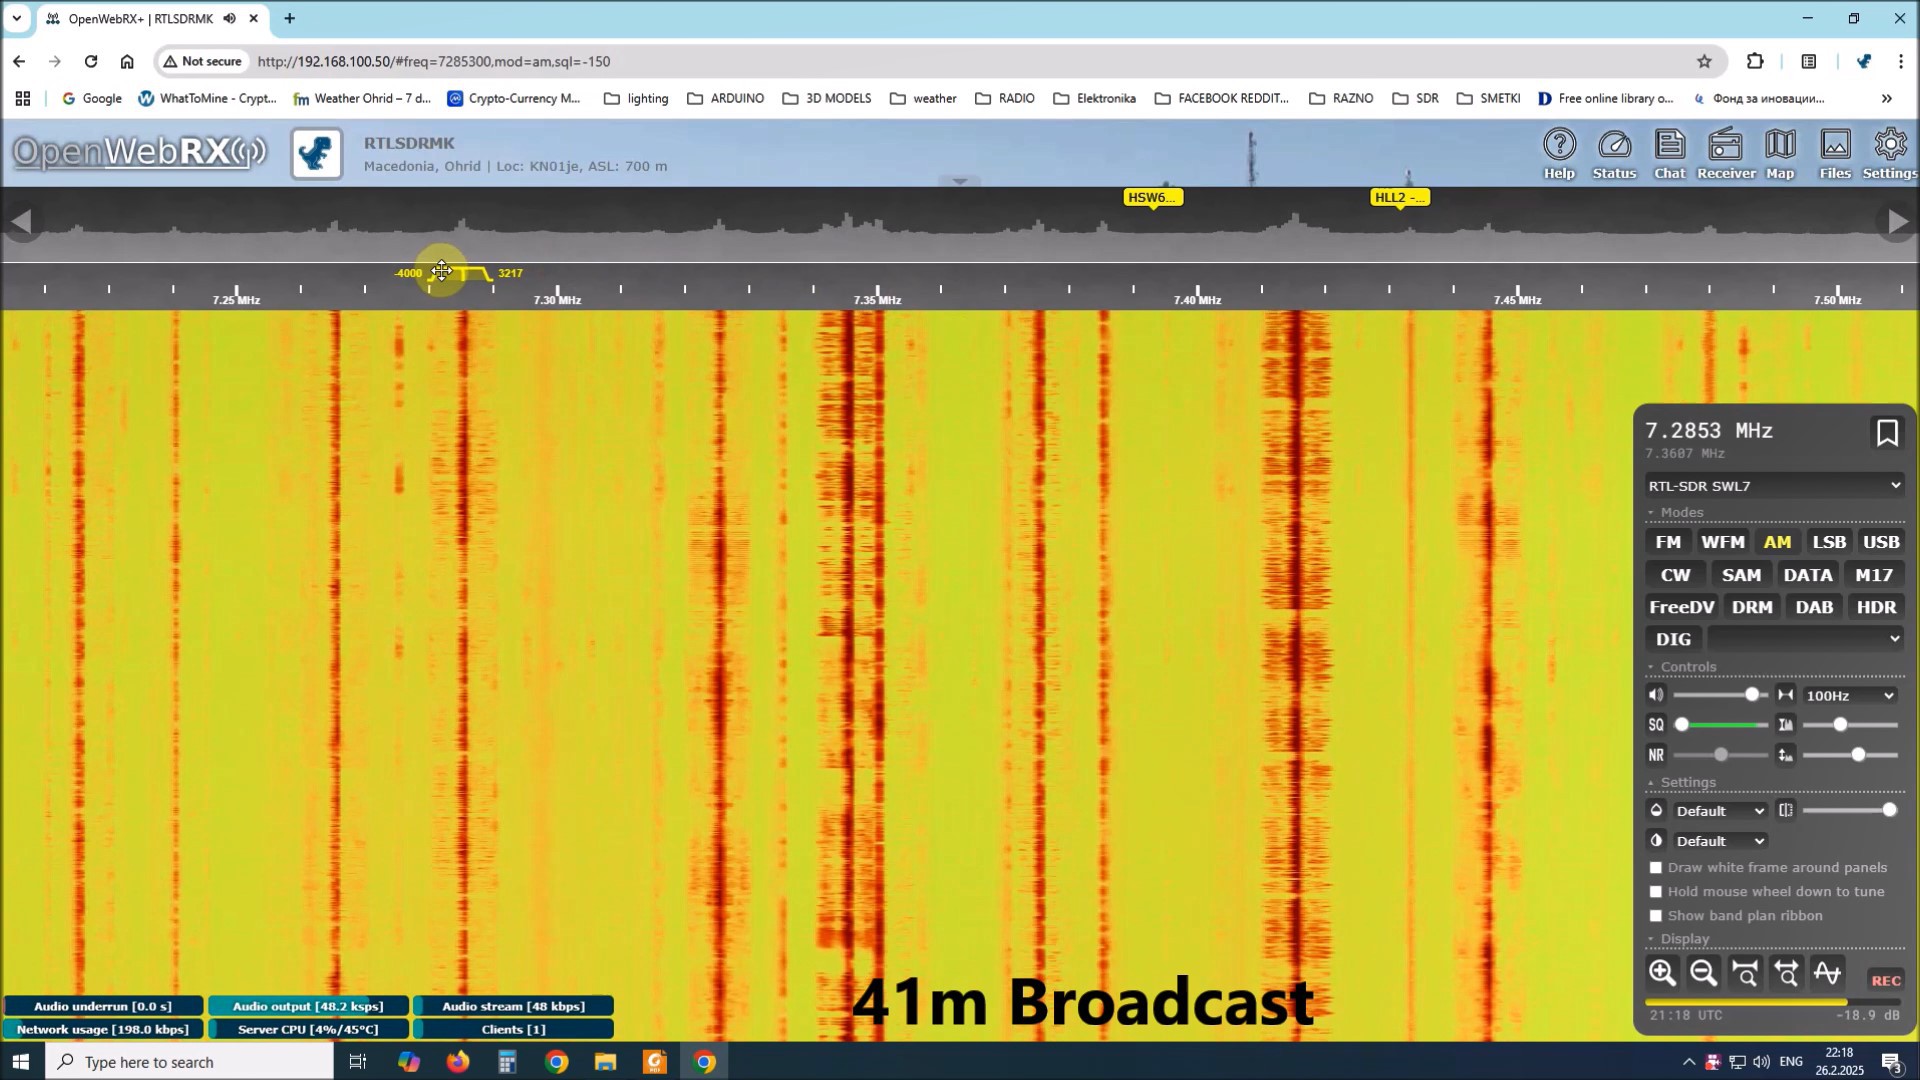Click the bookmark icon next to the frequency

tap(1886, 433)
